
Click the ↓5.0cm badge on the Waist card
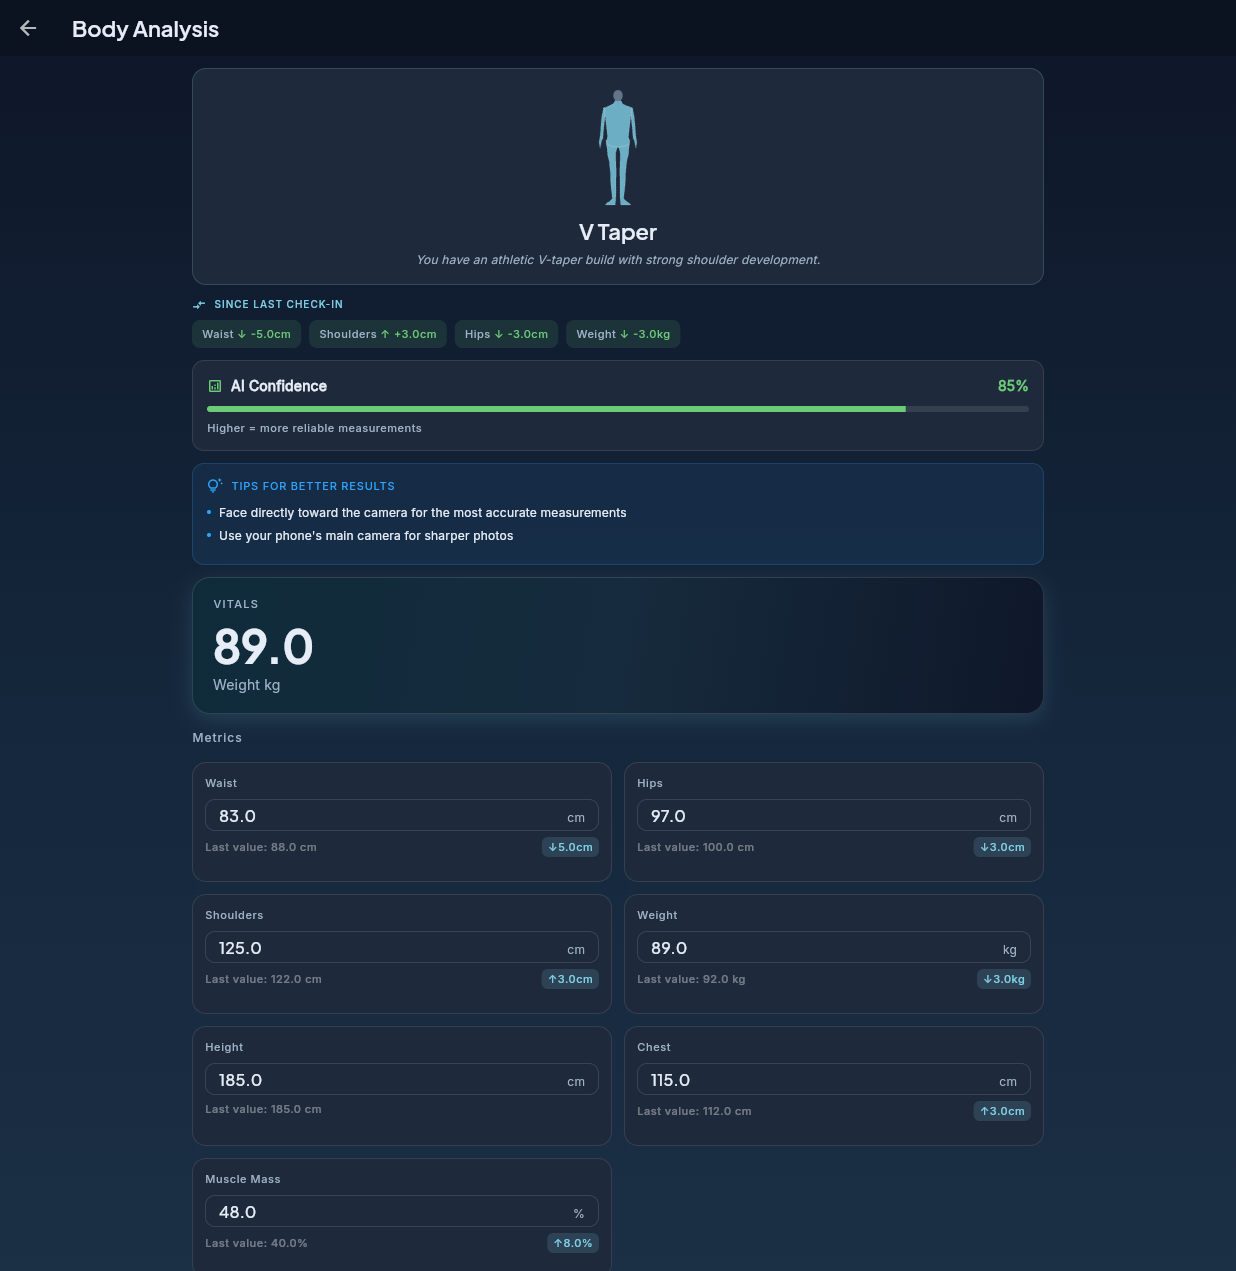[570, 847]
